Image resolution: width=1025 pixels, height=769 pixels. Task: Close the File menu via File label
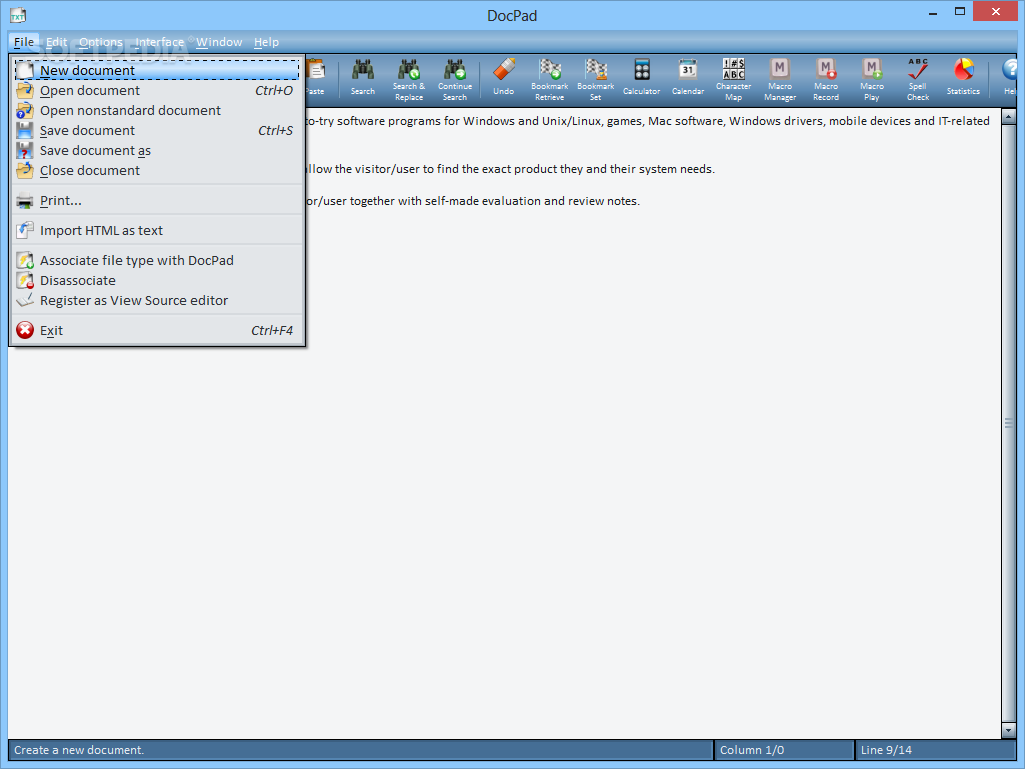(x=24, y=42)
